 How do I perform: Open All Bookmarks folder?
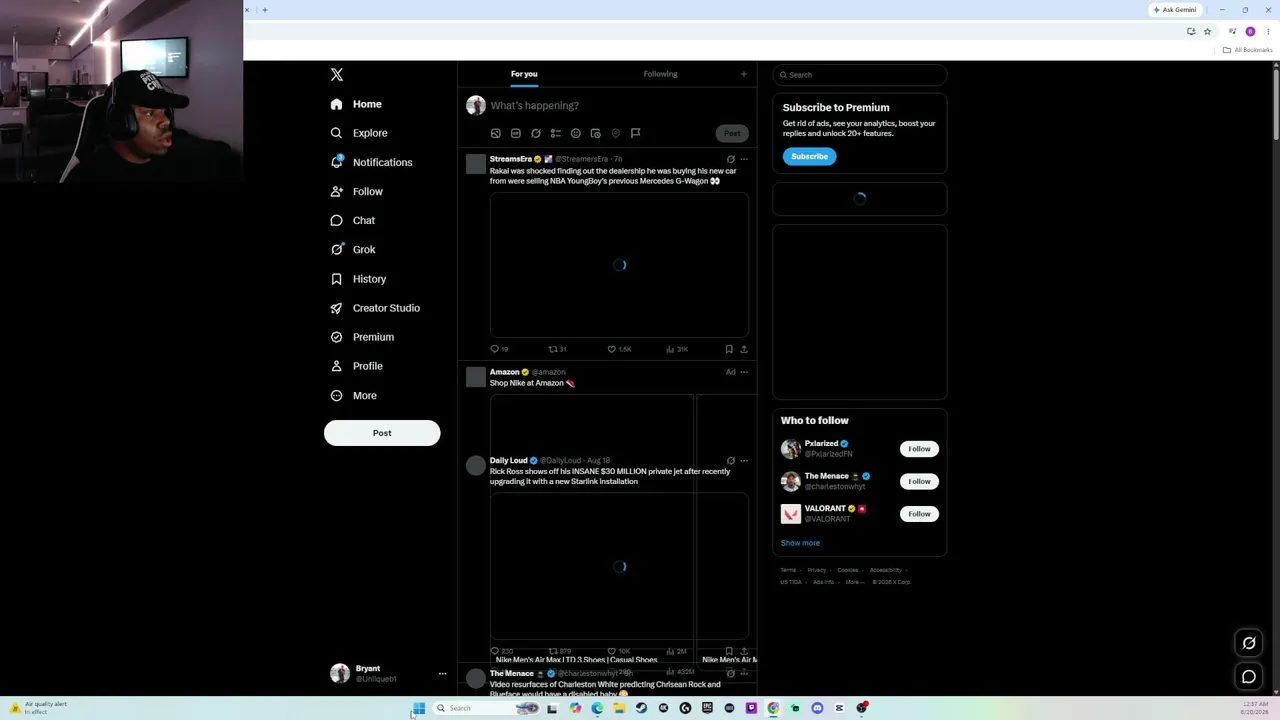click(x=1247, y=50)
